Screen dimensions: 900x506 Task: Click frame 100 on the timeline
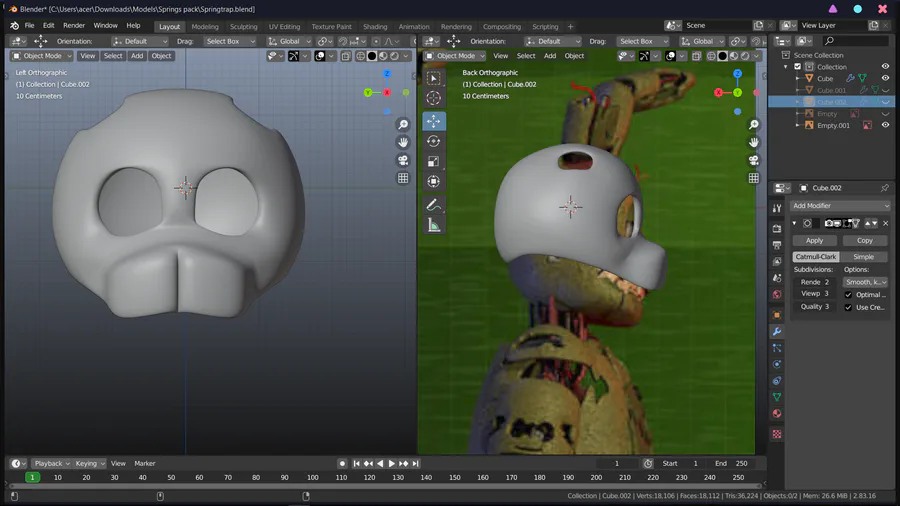click(x=313, y=478)
